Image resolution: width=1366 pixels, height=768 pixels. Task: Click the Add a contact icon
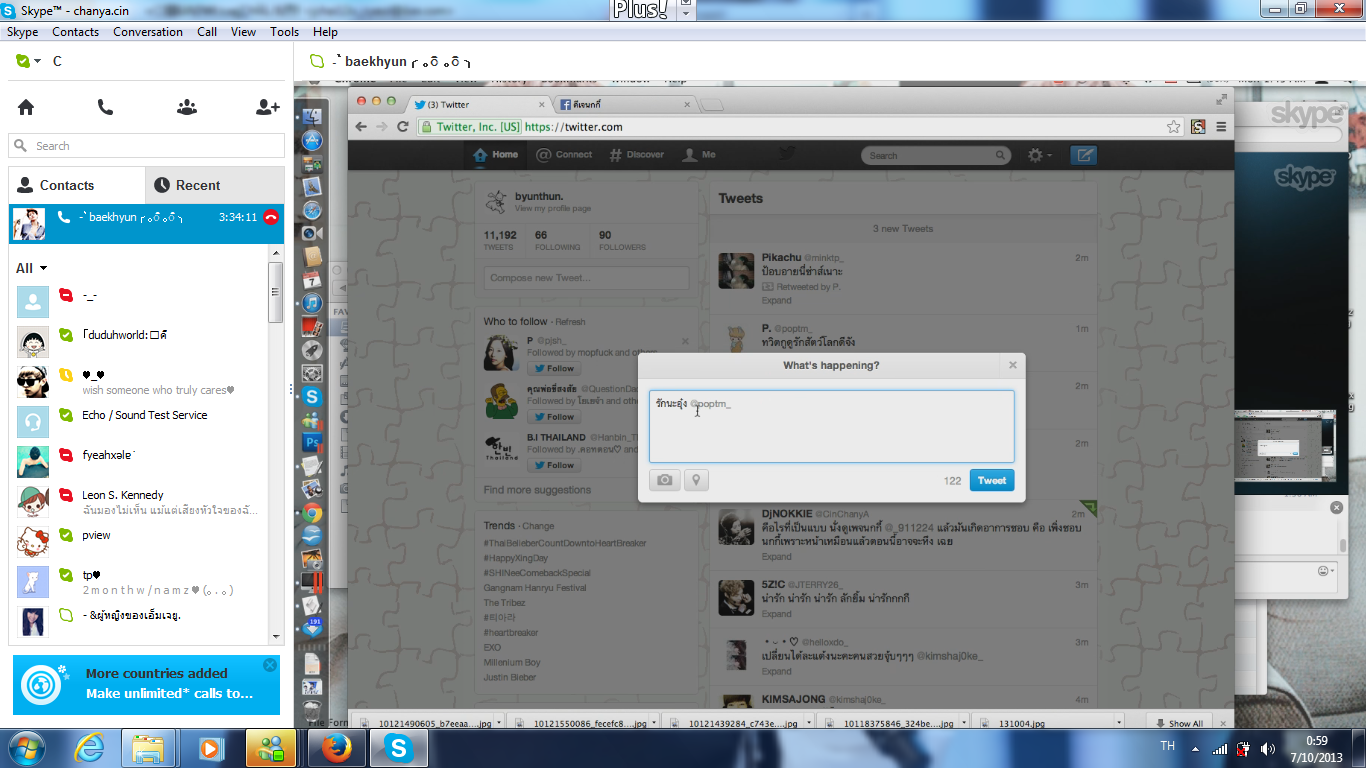[268, 107]
